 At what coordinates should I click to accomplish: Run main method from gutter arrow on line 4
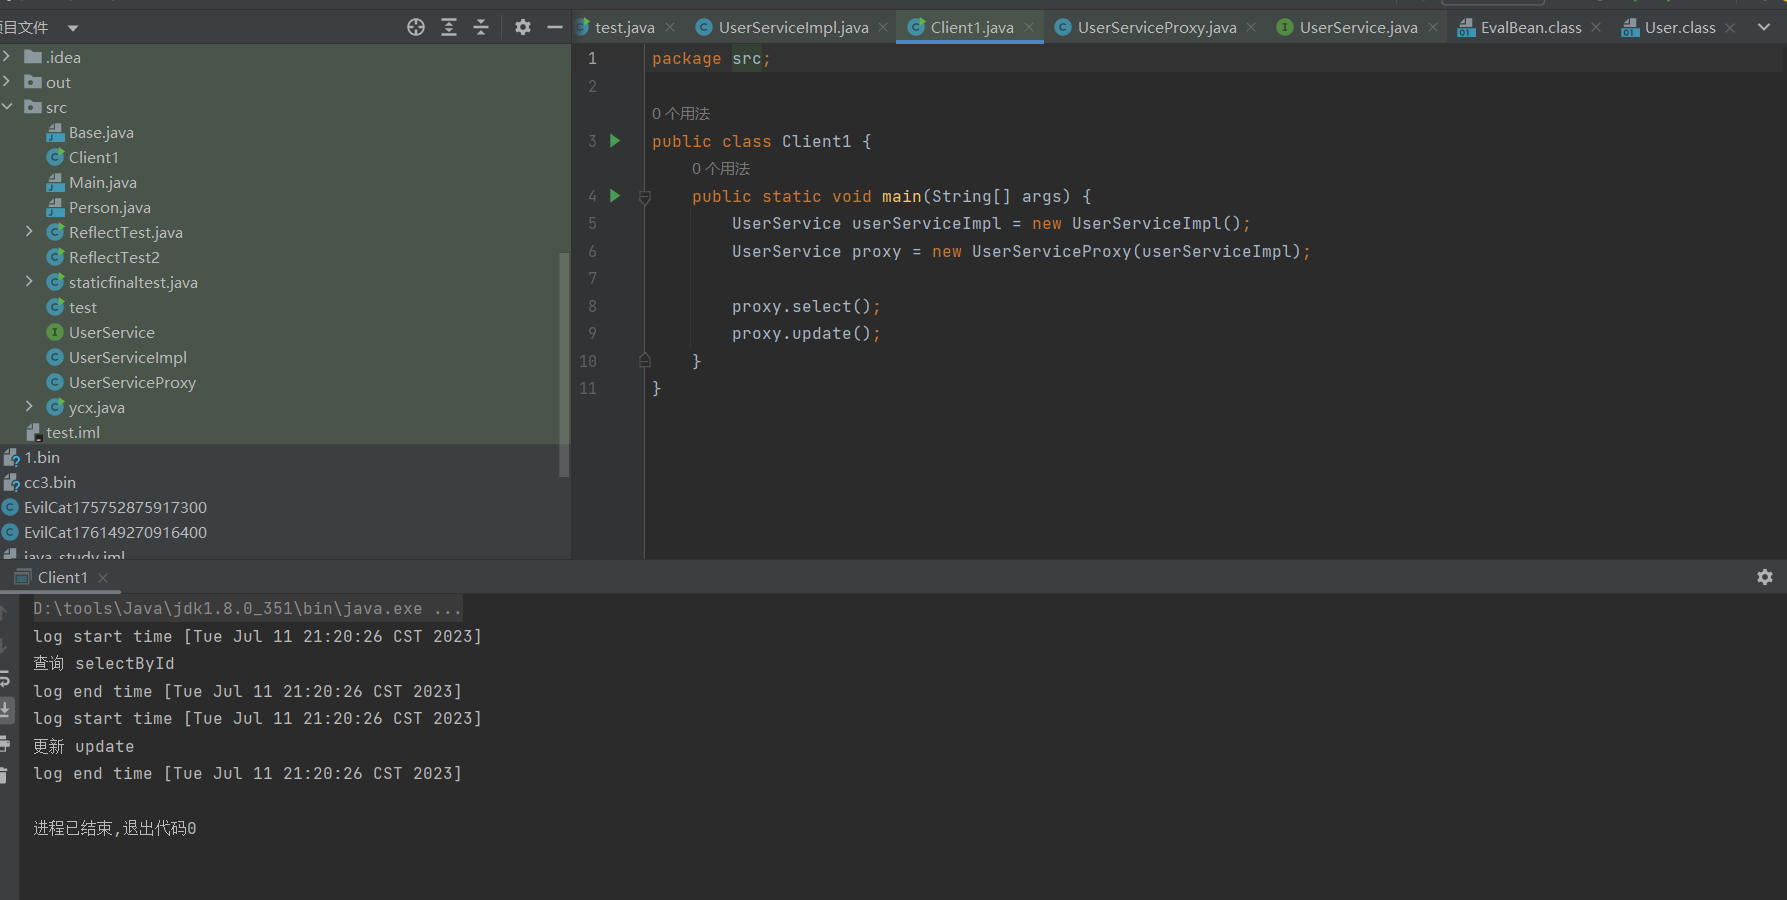pos(615,196)
